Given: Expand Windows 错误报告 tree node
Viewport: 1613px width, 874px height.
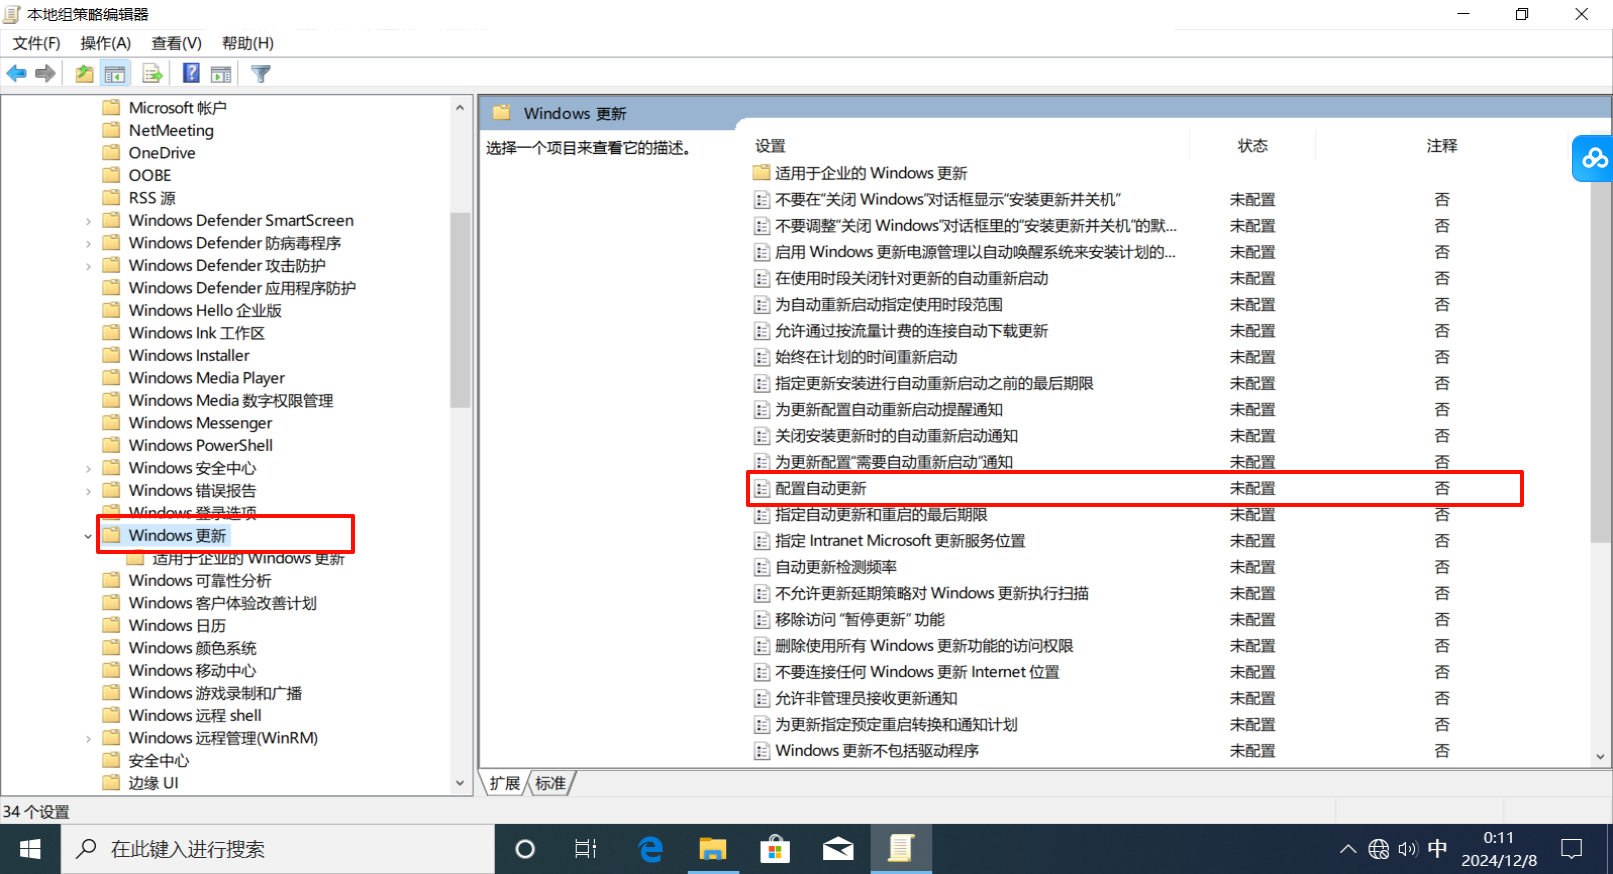Looking at the screenshot, I should tap(88, 491).
